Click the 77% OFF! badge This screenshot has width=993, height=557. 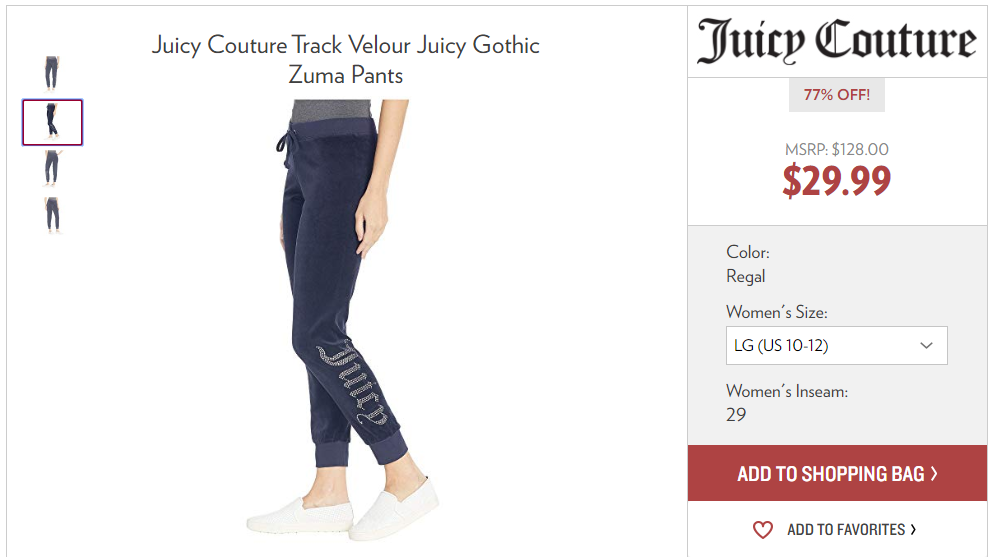tap(837, 95)
